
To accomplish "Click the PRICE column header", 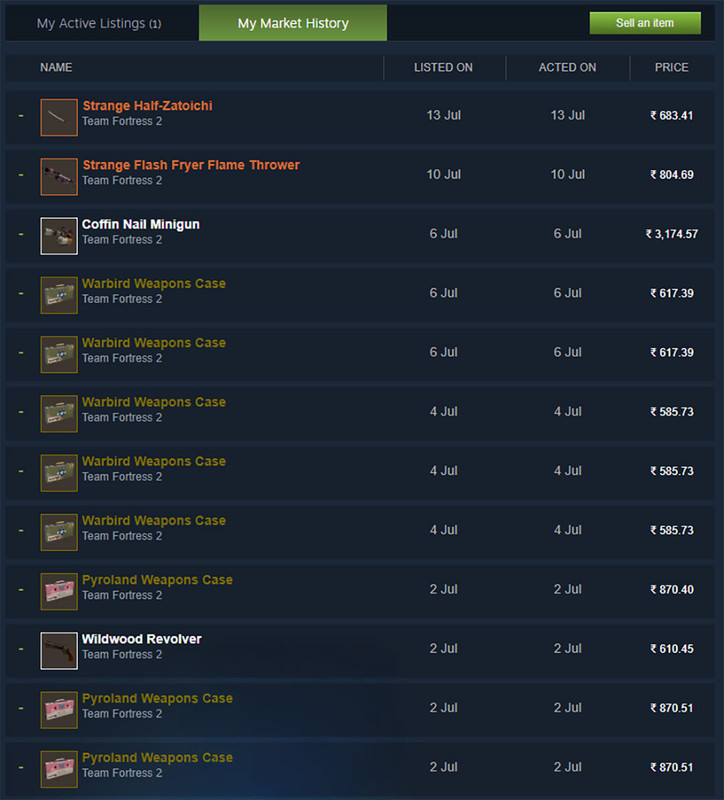I will click(x=671, y=67).
